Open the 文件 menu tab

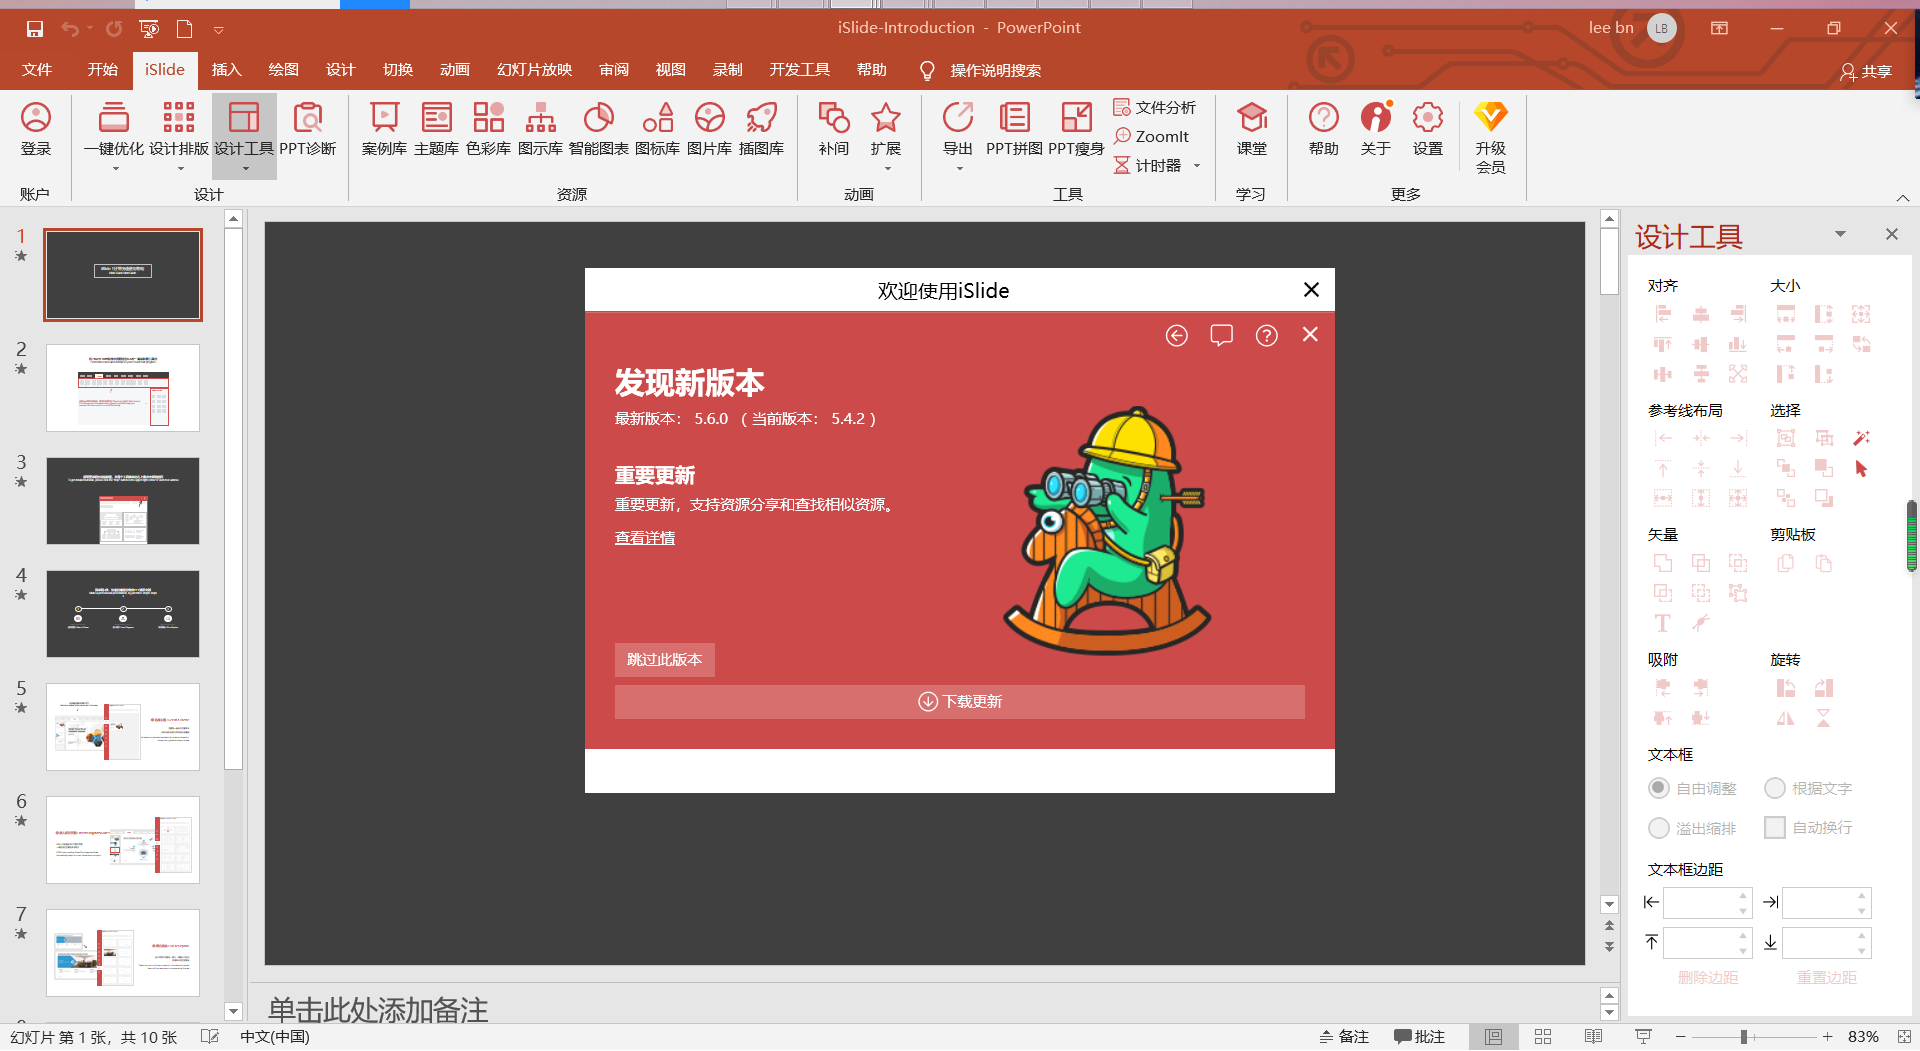(37, 70)
